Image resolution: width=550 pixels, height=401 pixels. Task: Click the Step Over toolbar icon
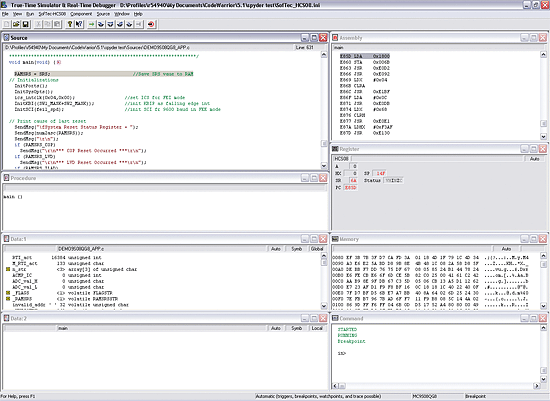pyautogui.click(x=110, y=24)
